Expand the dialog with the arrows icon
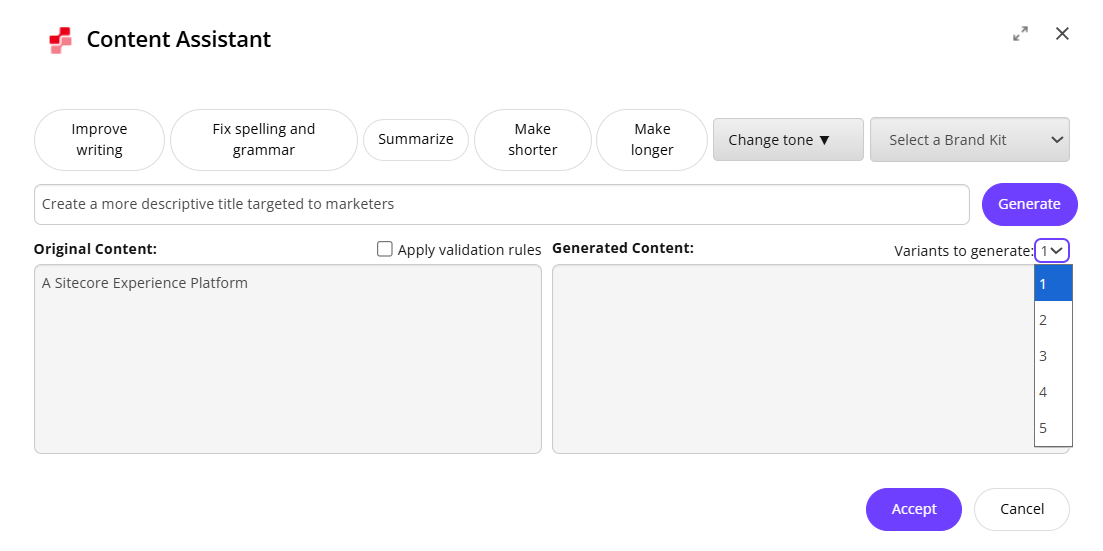The width and height of the screenshot is (1103, 551). (1020, 34)
